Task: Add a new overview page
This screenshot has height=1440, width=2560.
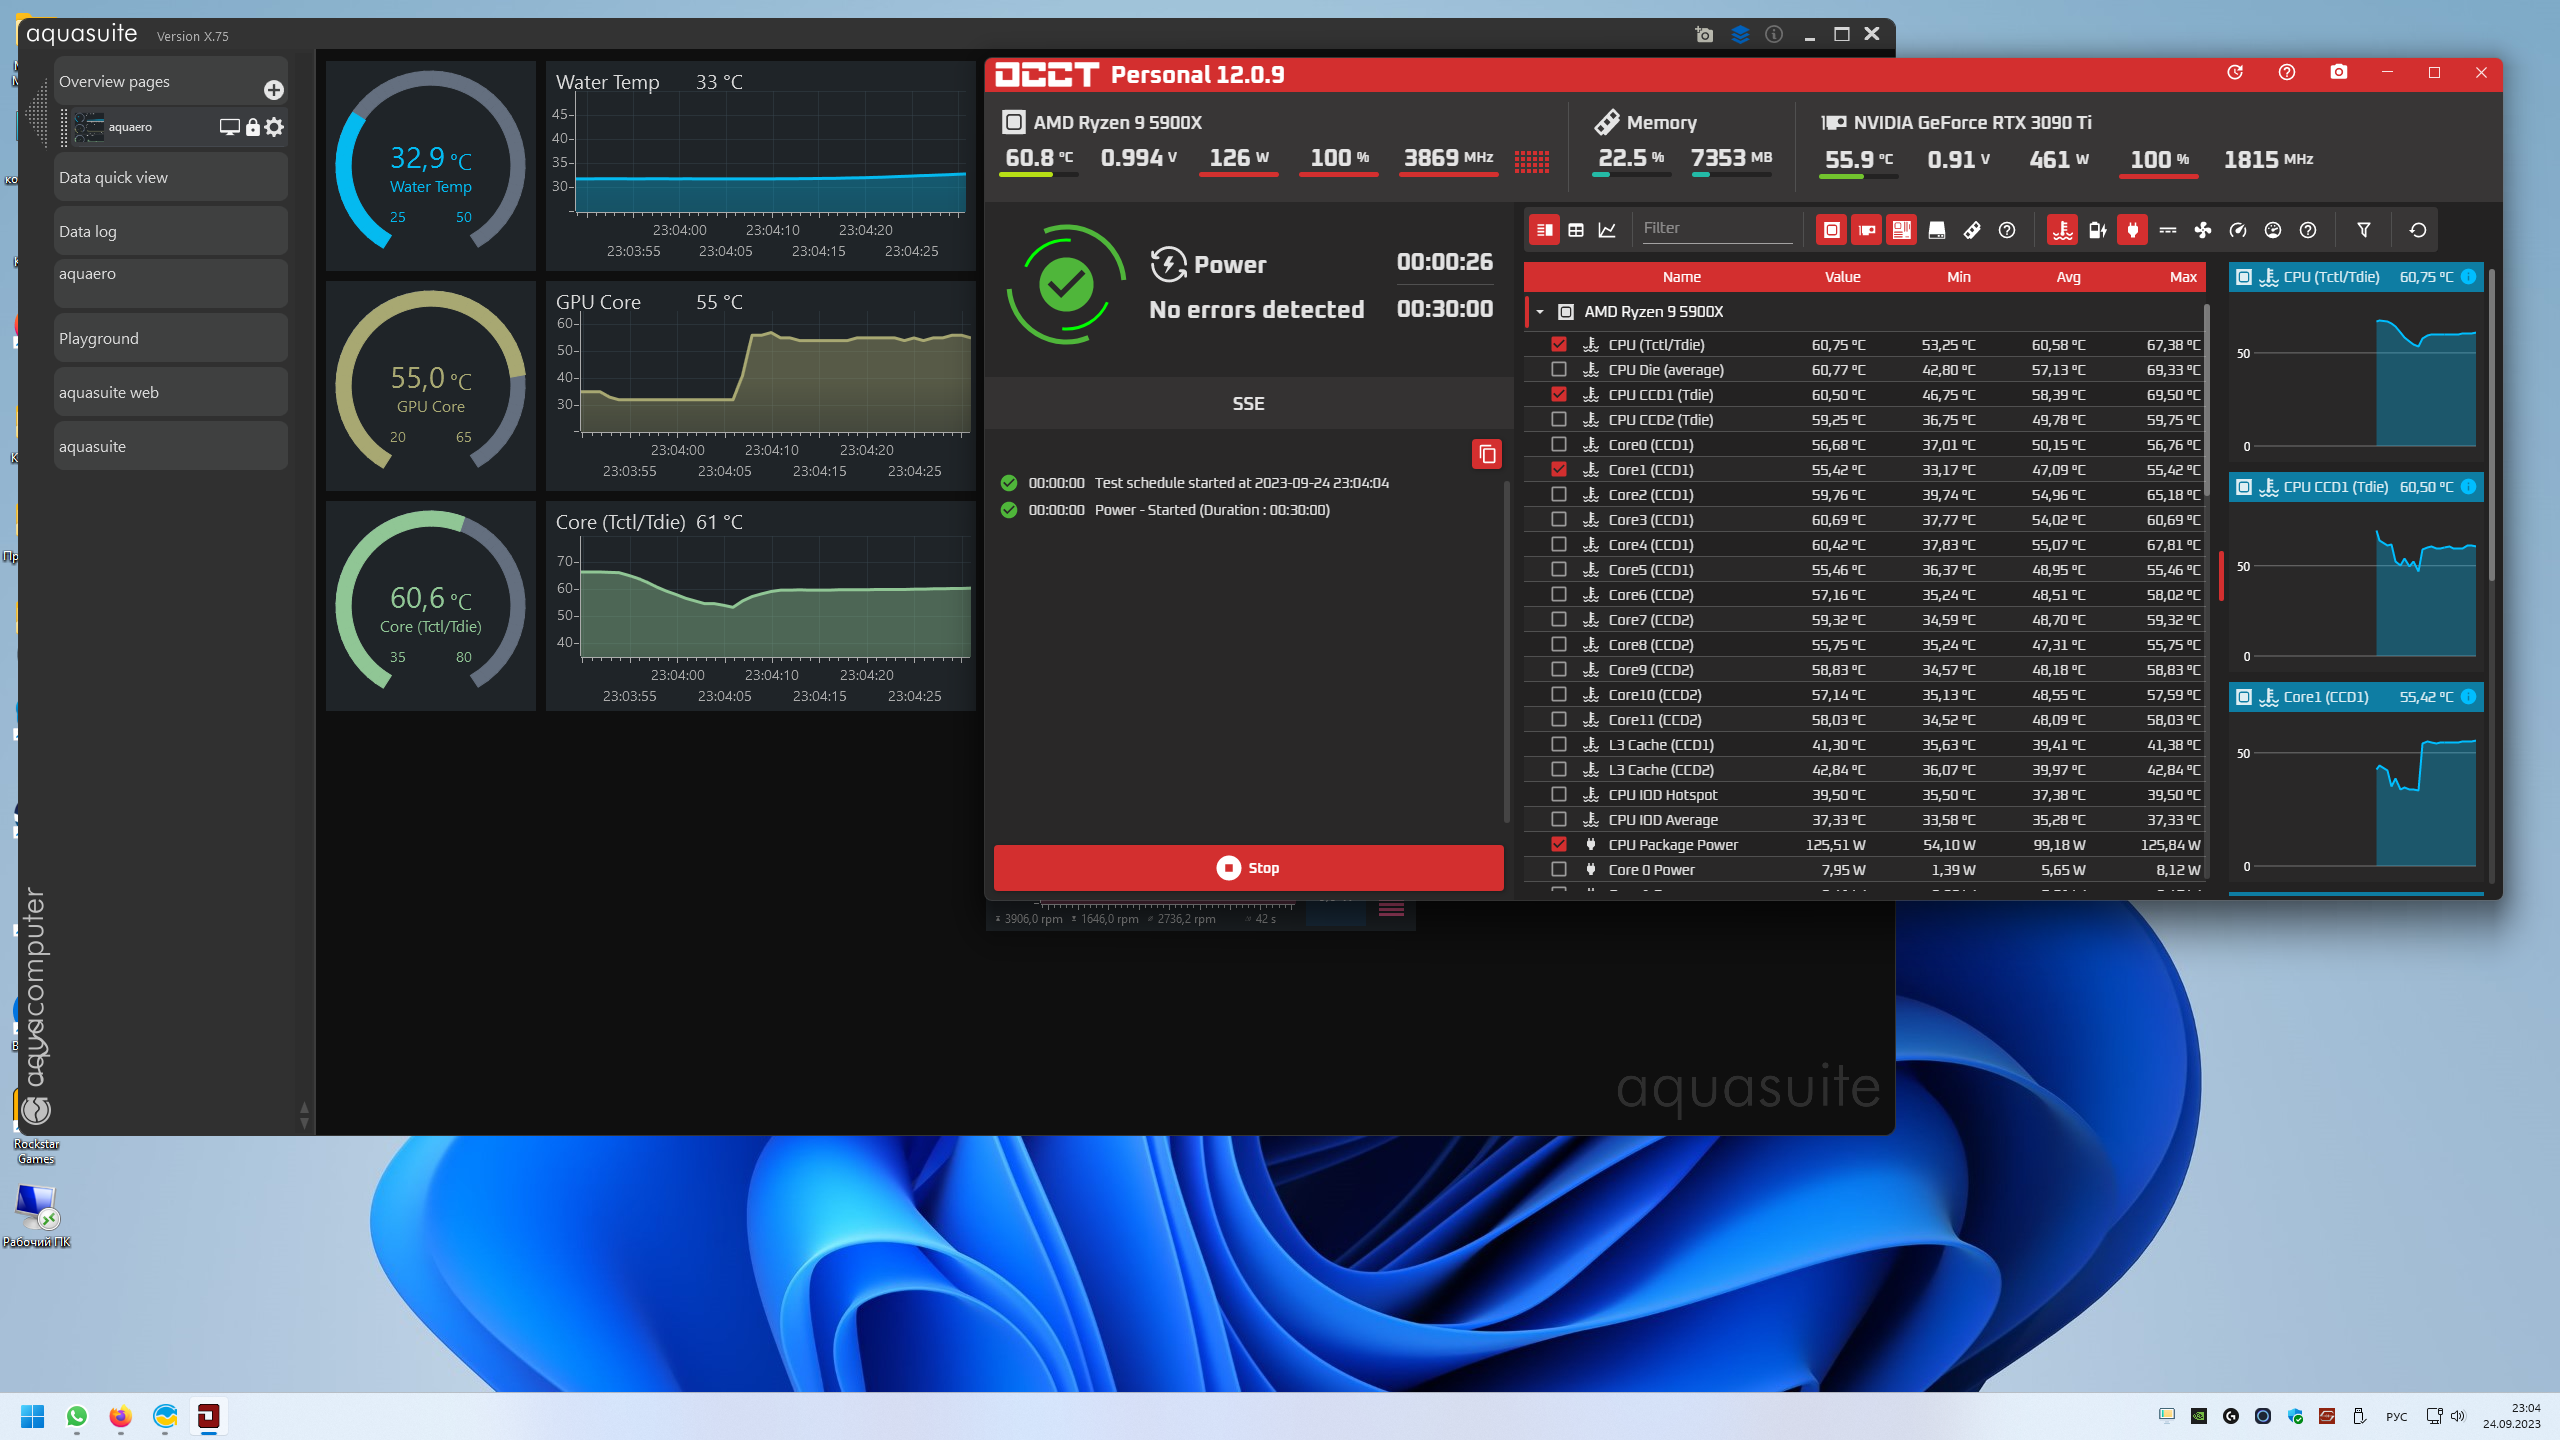Action: tap(273, 90)
